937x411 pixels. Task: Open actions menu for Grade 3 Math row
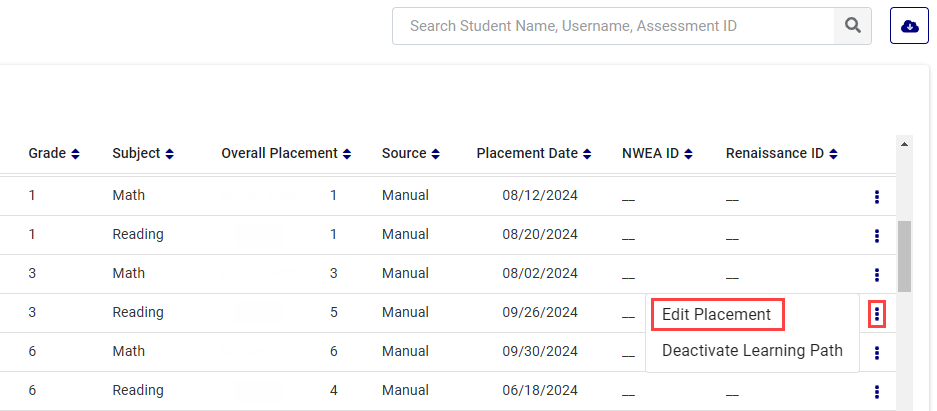pyautogui.click(x=877, y=275)
